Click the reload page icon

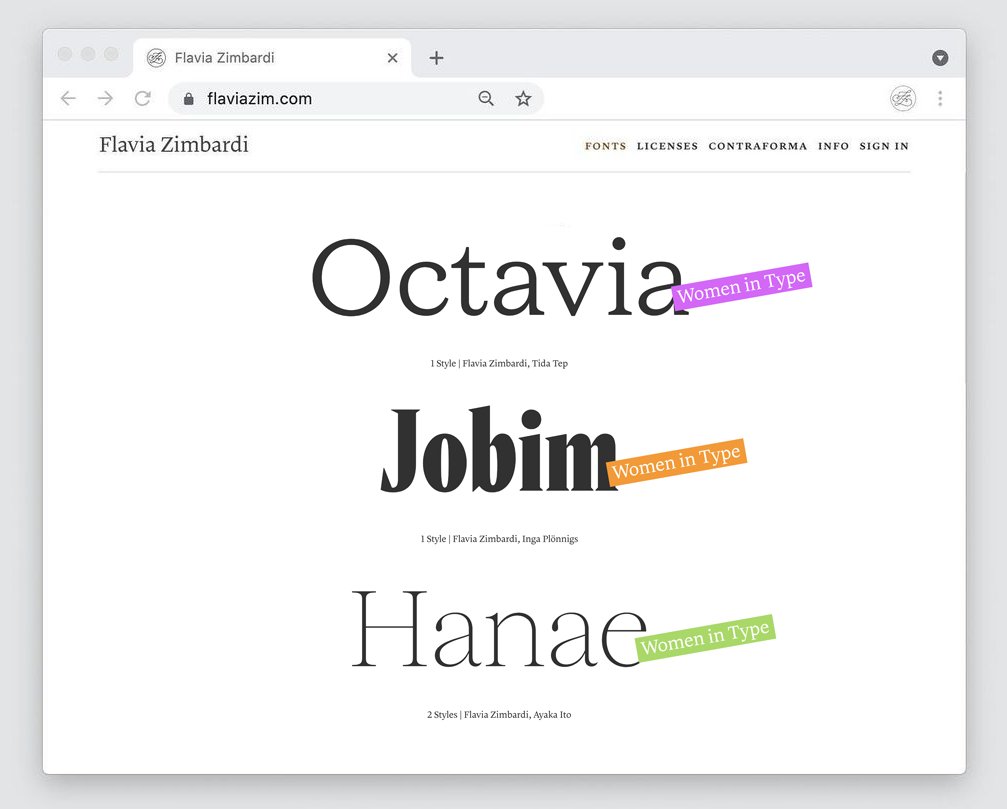click(x=142, y=98)
